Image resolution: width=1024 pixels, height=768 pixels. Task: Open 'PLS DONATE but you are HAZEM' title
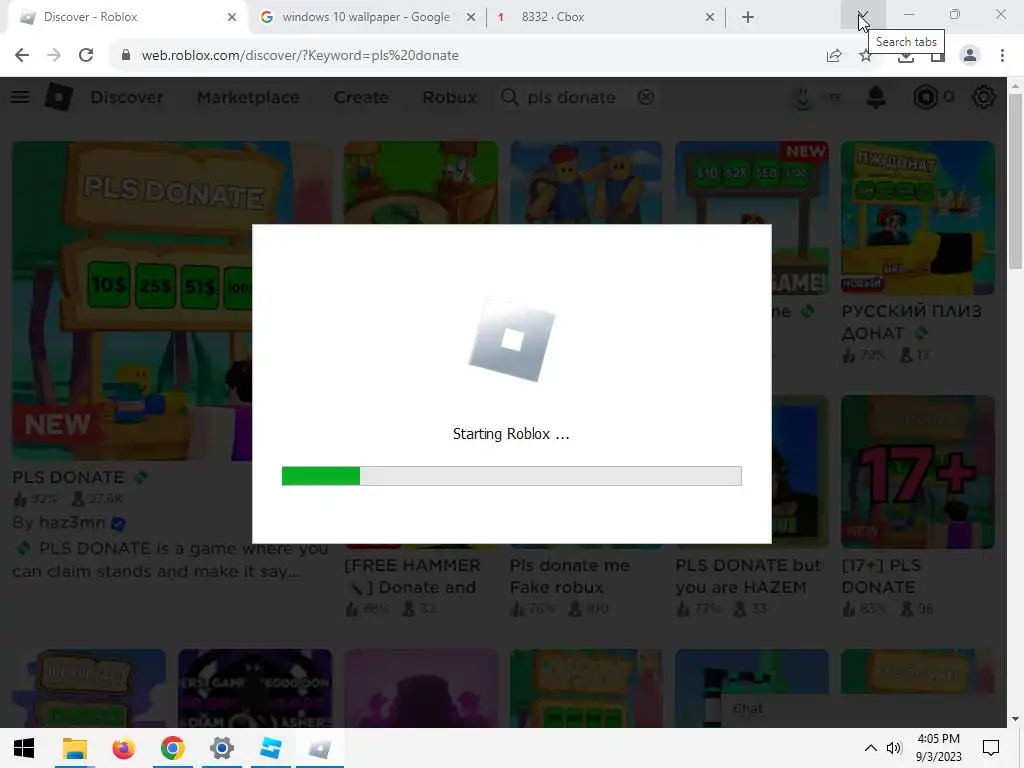coord(748,576)
